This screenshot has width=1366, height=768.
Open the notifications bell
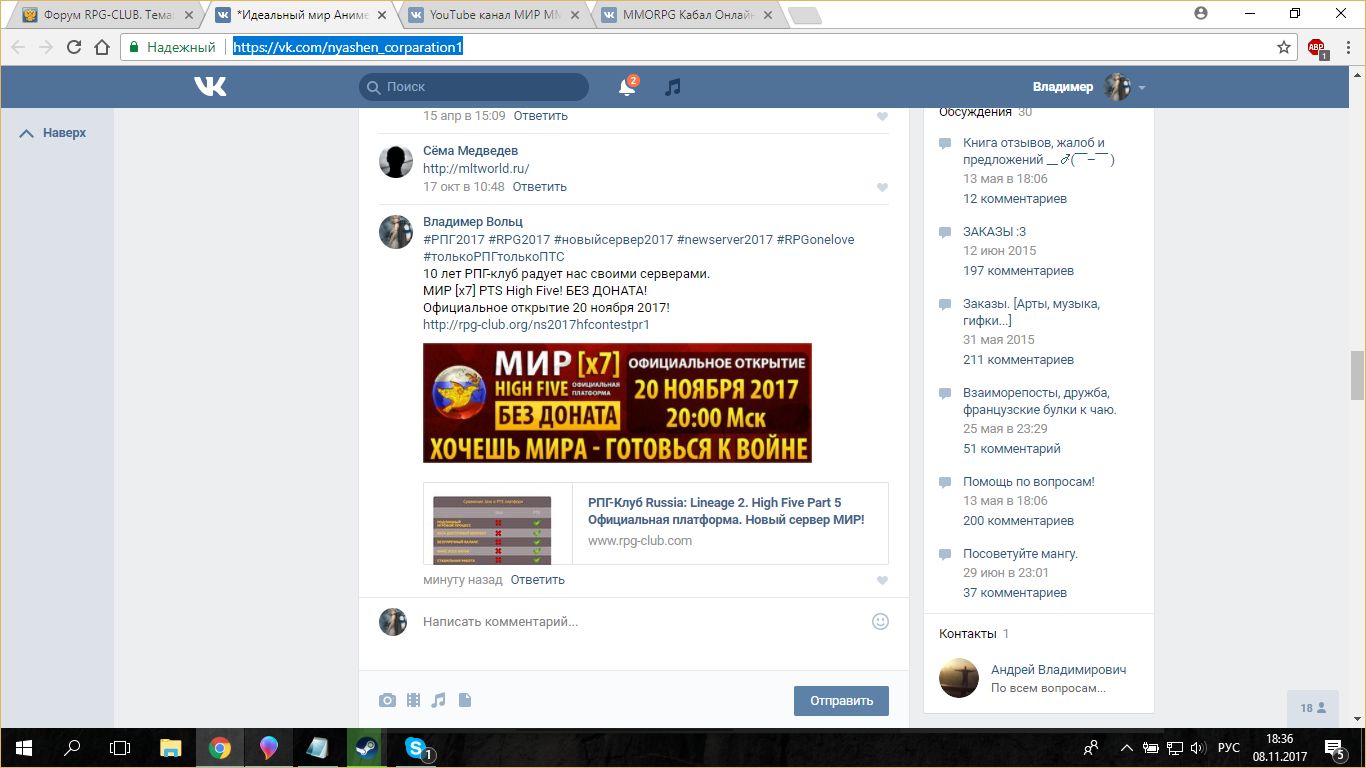pyautogui.click(x=627, y=88)
